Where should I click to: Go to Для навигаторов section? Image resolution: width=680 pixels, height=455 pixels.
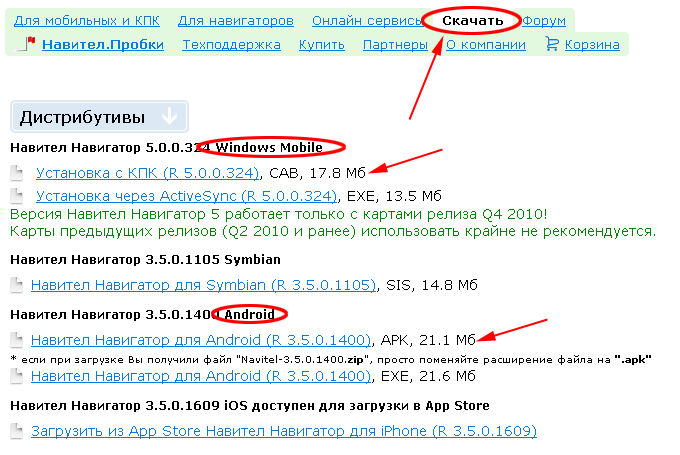coord(235,21)
